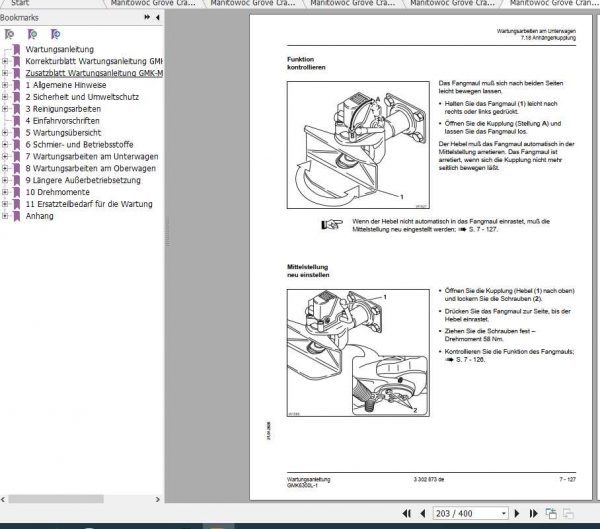600x529 pixels.
Task: Click the bookmarks scrollbar left arrow
Action: pos(3,499)
